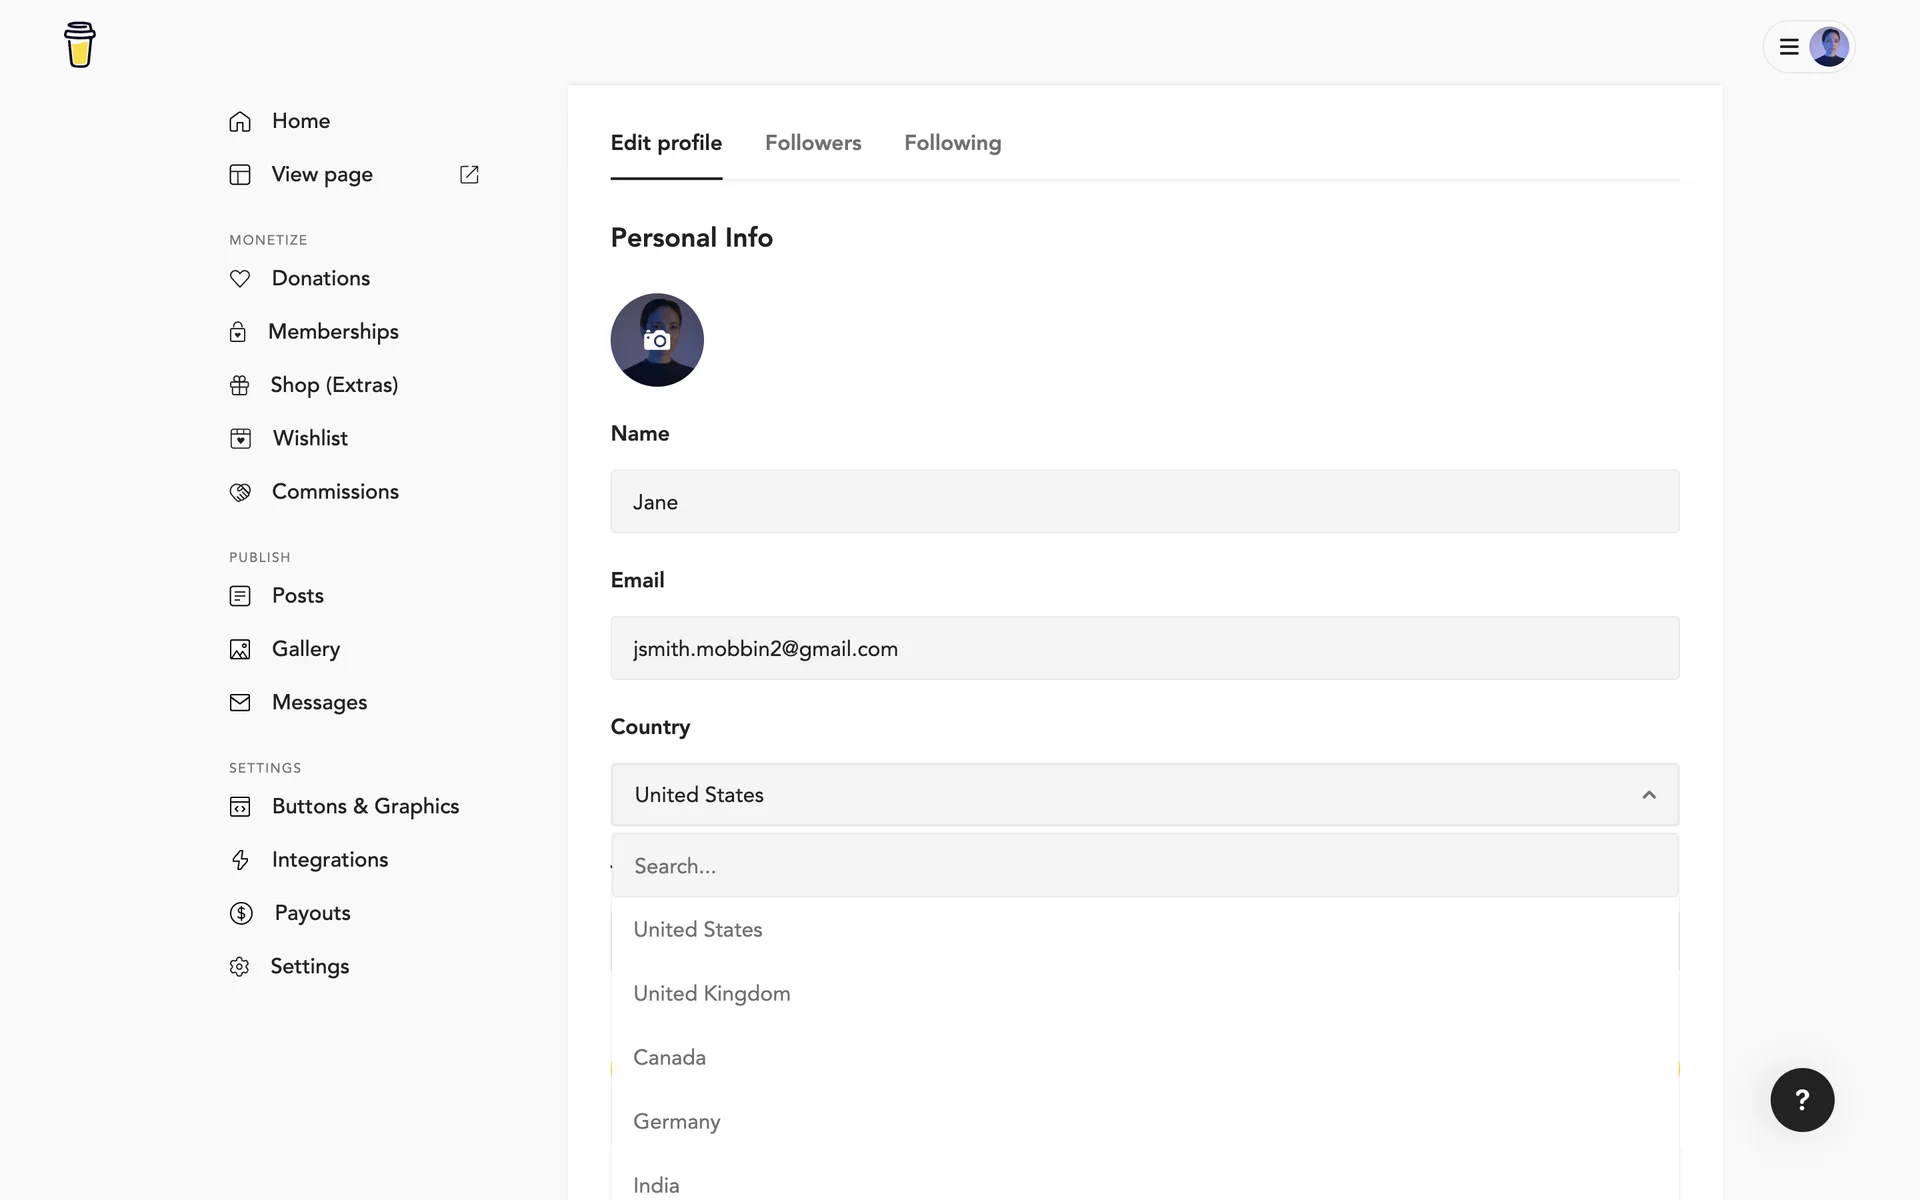Go to Commissions in the sidebar
Viewport: 1920px width, 1200px height.
tap(335, 492)
